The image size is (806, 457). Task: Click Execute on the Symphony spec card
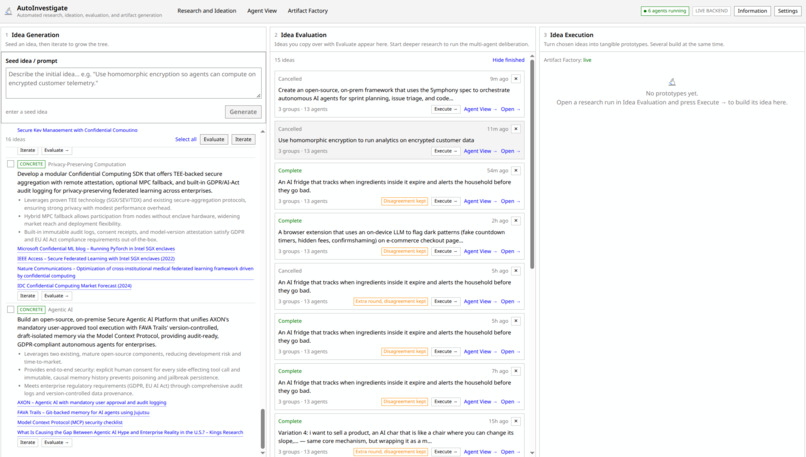click(x=445, y=109)
